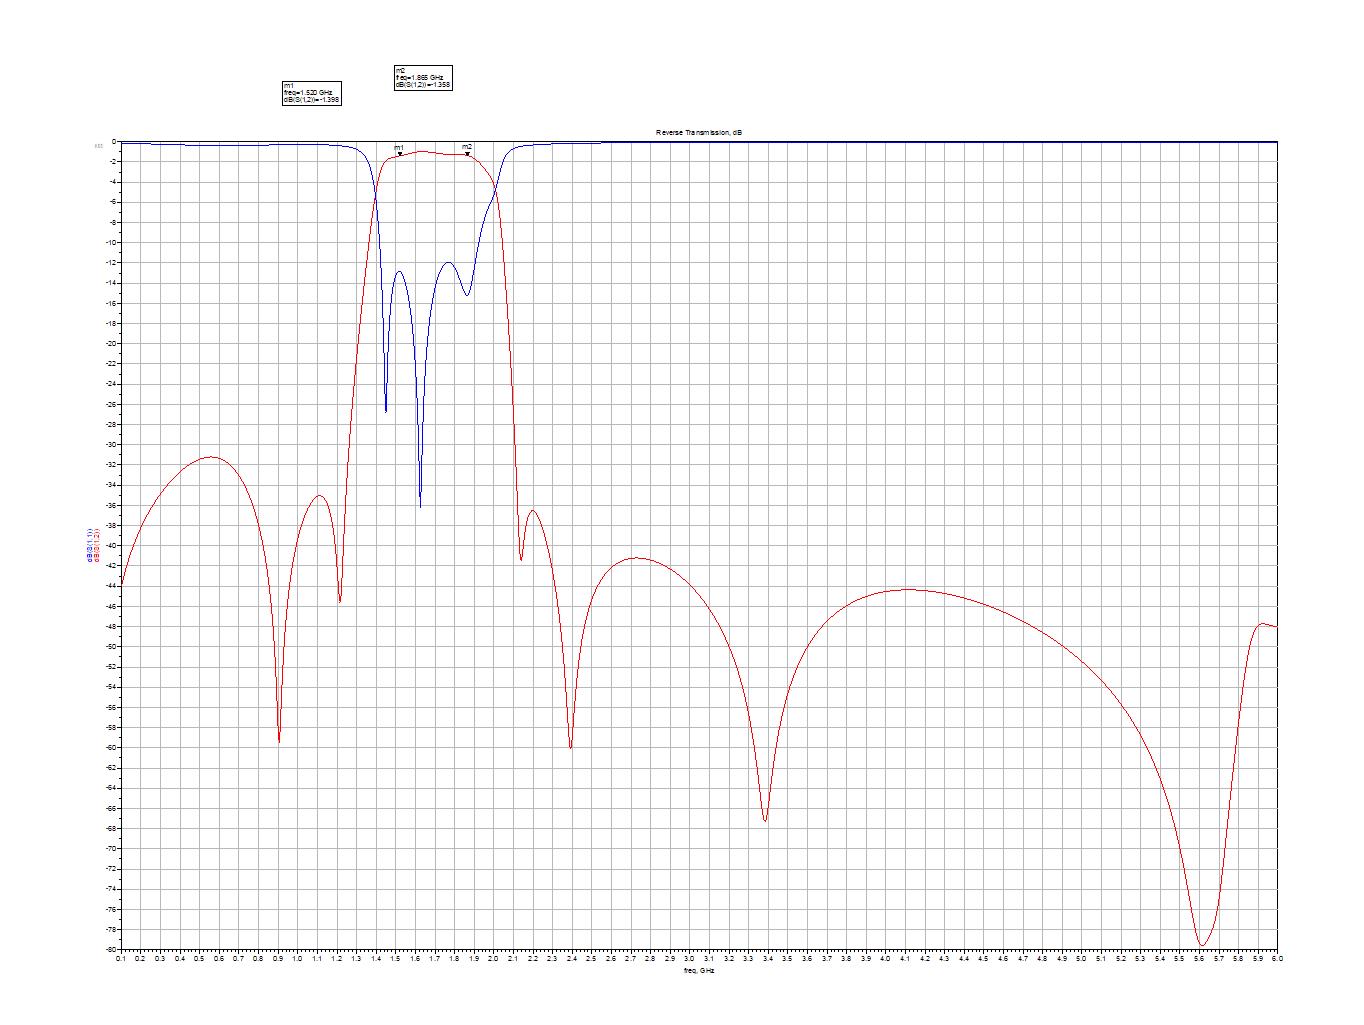The height and width of the screenshot is (1025, 1364).
Task: Click the m1 readout box showing 1.520 GHz
Action: point(312,93)
